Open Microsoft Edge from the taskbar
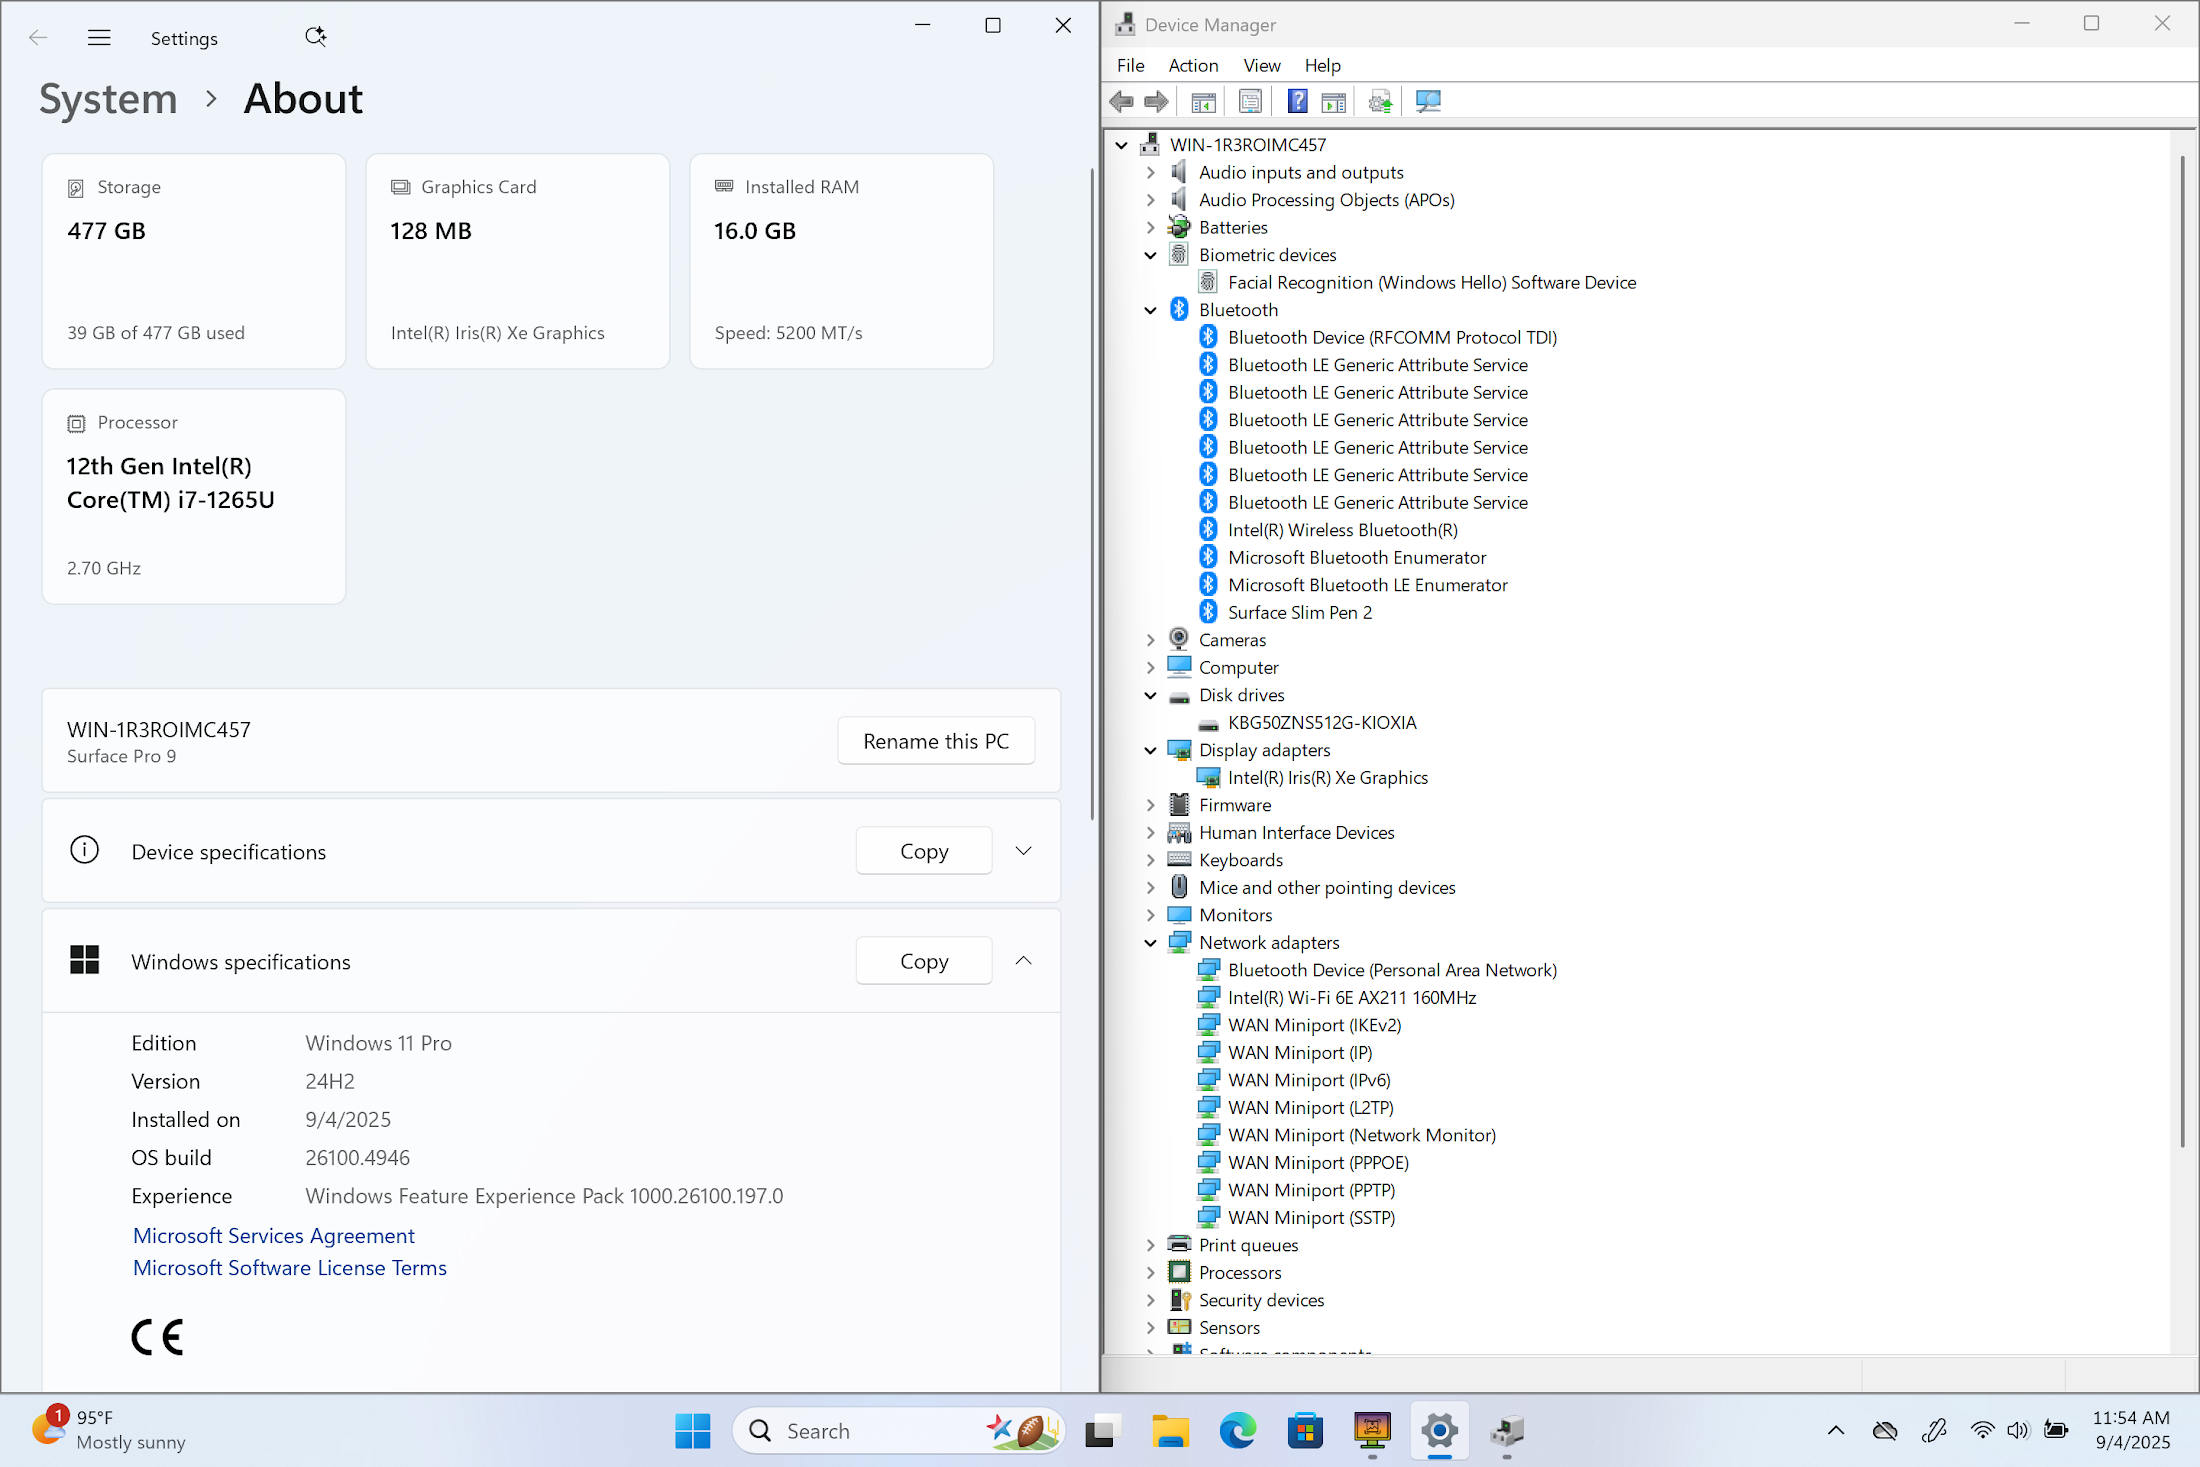The height and width of the screenshot is (1467, 2200). pyautogui.click(x=1237, y=1431)
